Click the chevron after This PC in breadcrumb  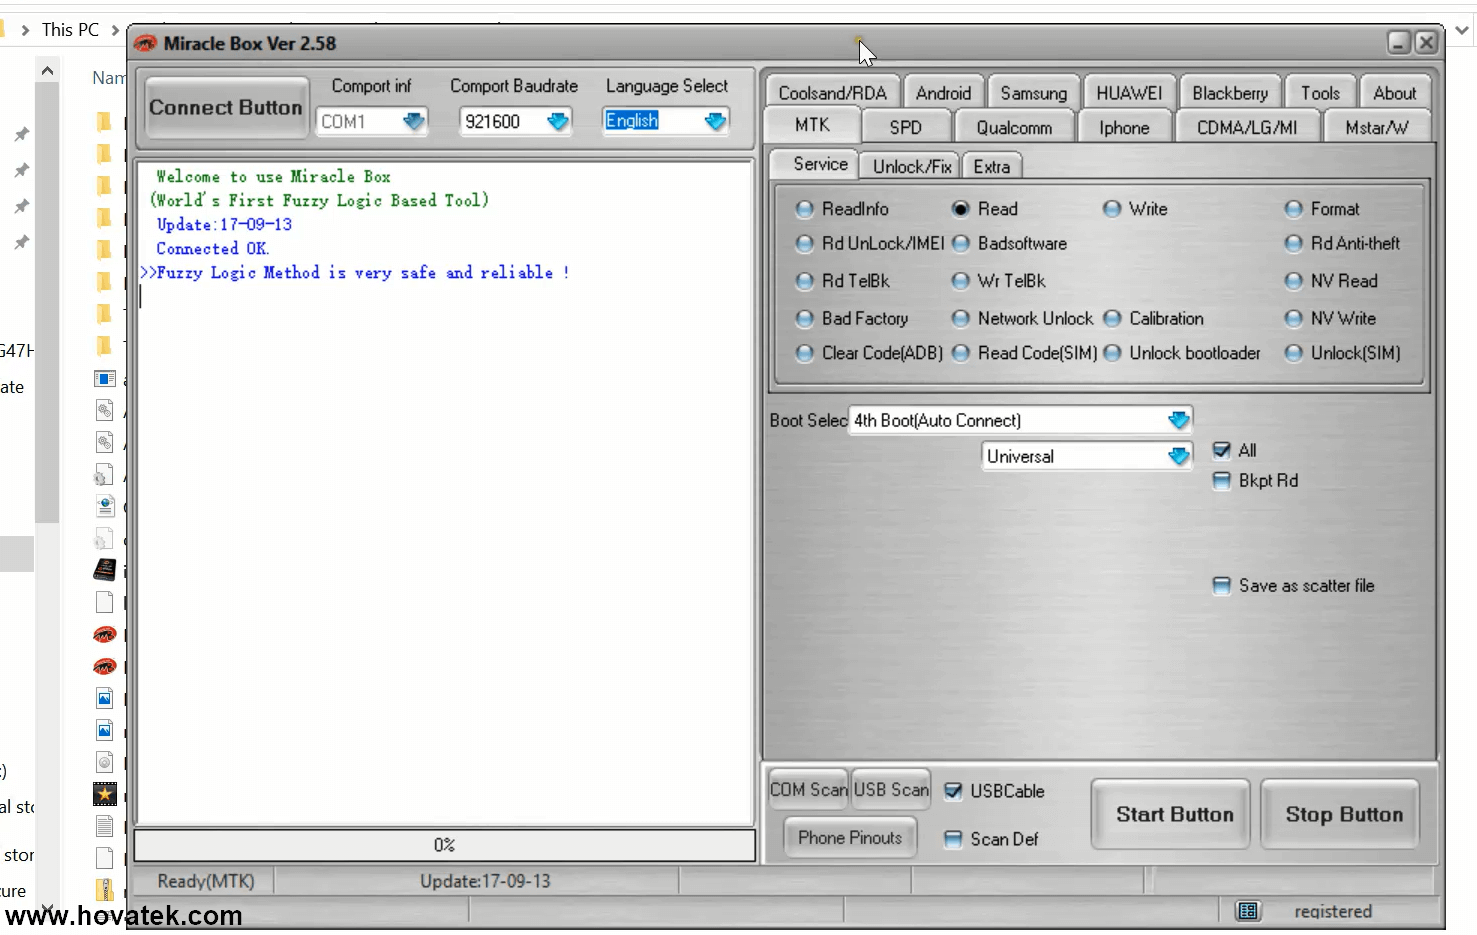pos(116,30)
